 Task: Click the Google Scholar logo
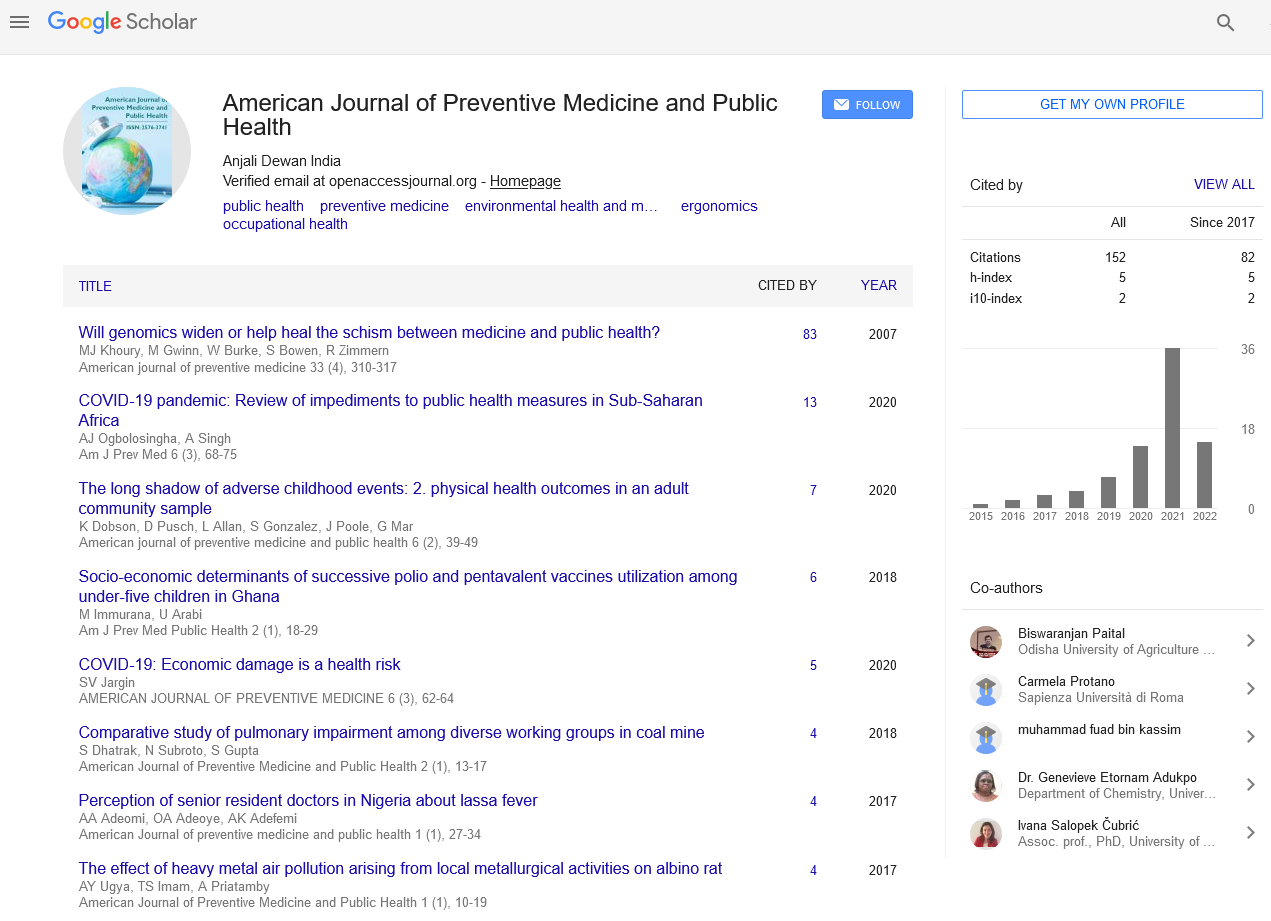122,22
